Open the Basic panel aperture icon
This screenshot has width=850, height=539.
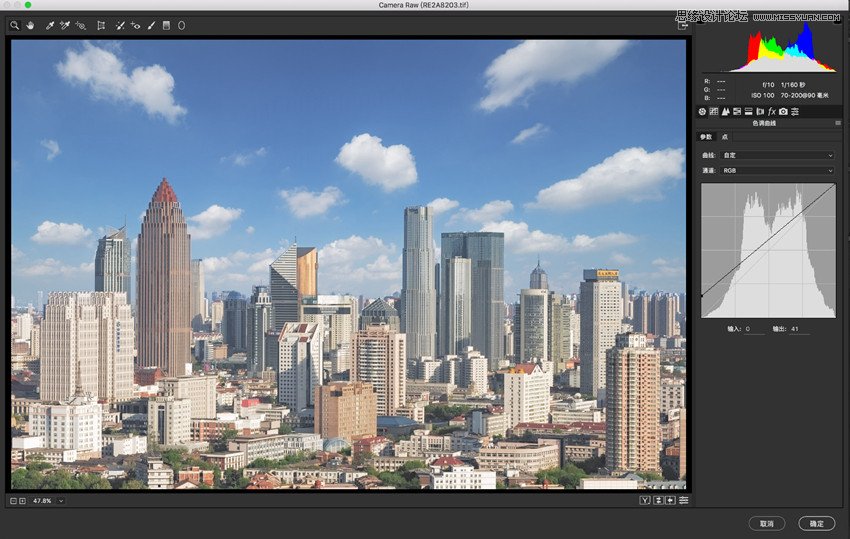(x=702, y=112)
